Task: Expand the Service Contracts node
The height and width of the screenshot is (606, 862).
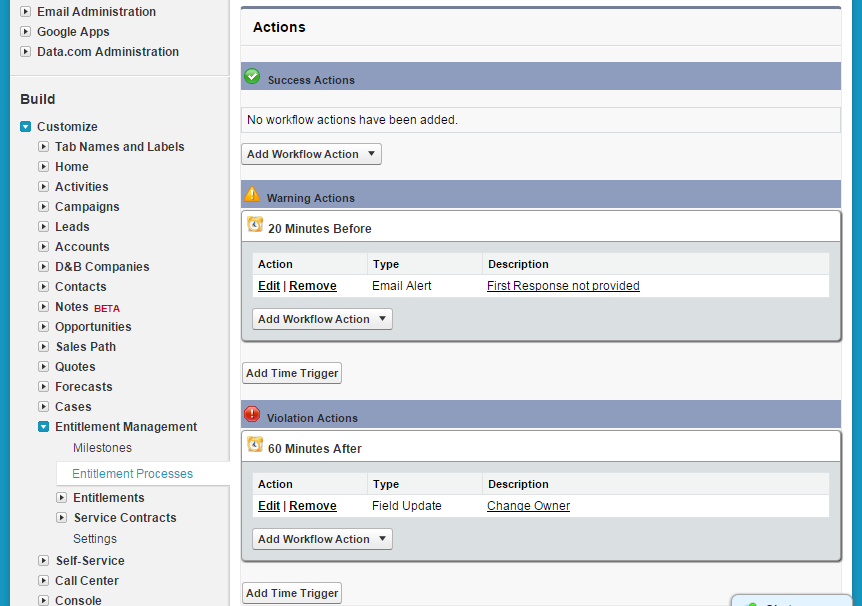Action: [62, 518]
